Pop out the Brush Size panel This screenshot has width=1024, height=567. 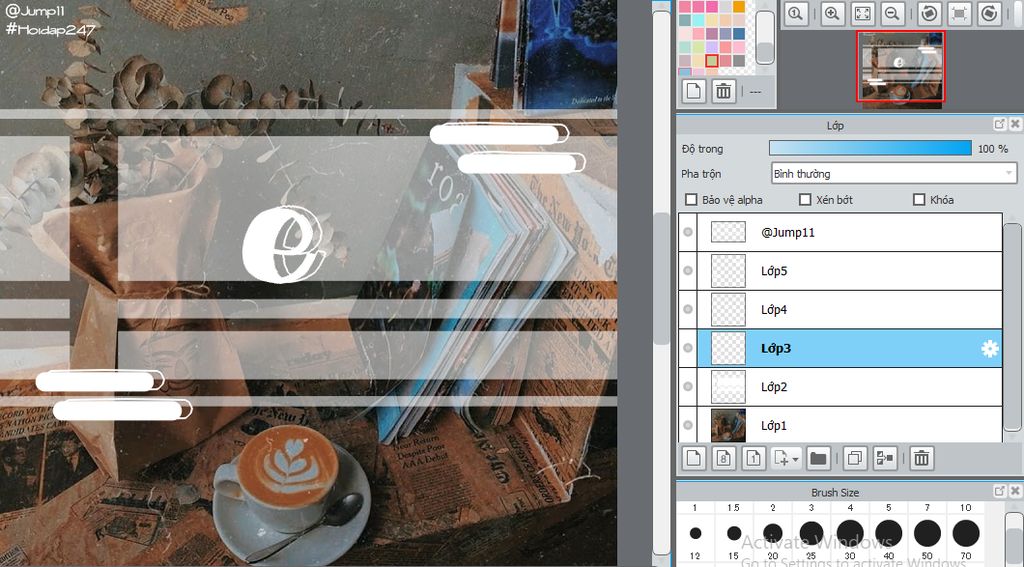1000,491
